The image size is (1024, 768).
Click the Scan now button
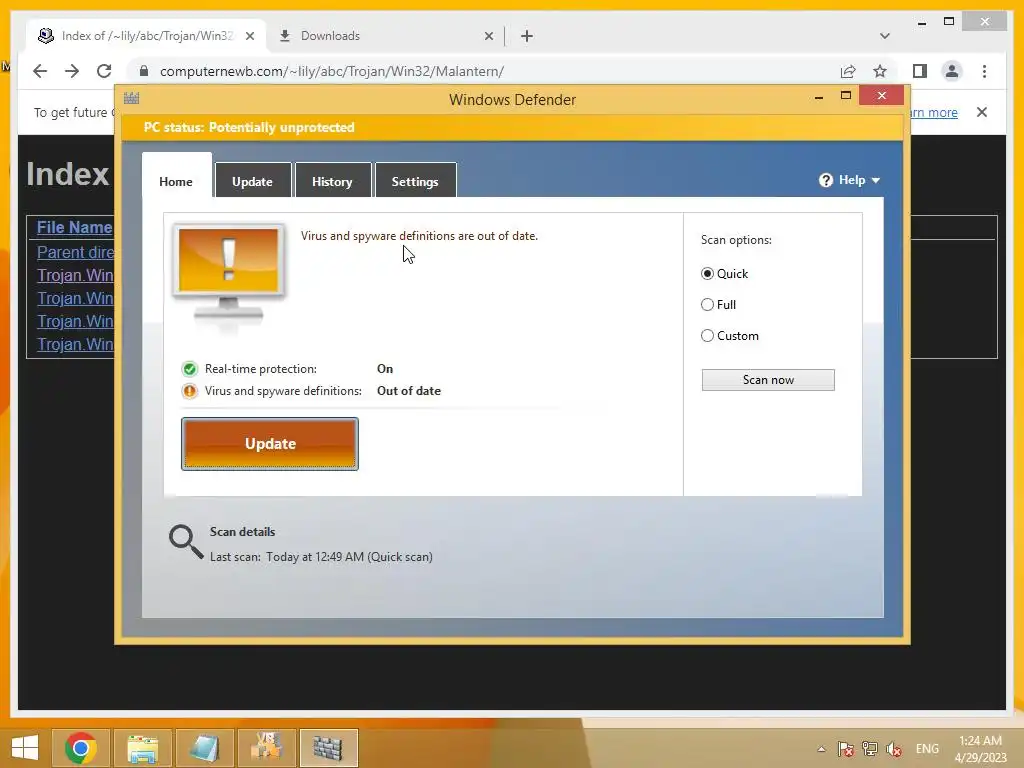(x=768, y=380)
